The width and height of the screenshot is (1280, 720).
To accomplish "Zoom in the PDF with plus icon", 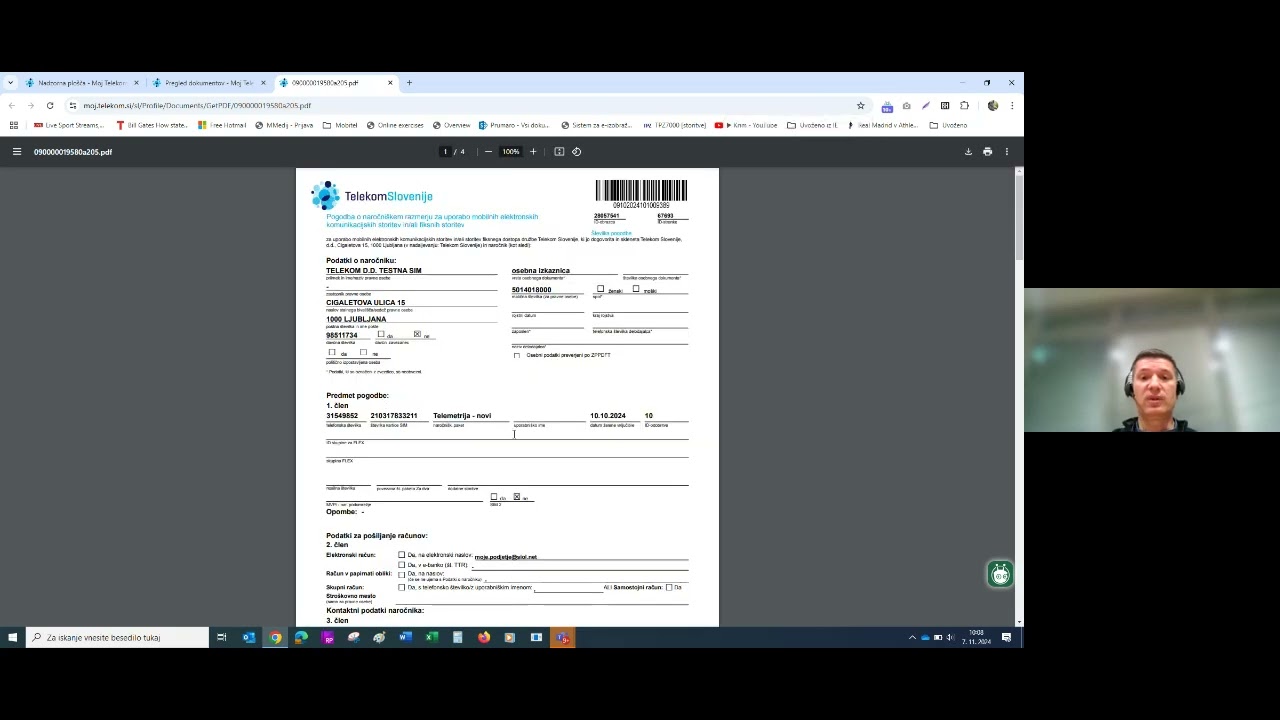I will click(x=533, y=152).
